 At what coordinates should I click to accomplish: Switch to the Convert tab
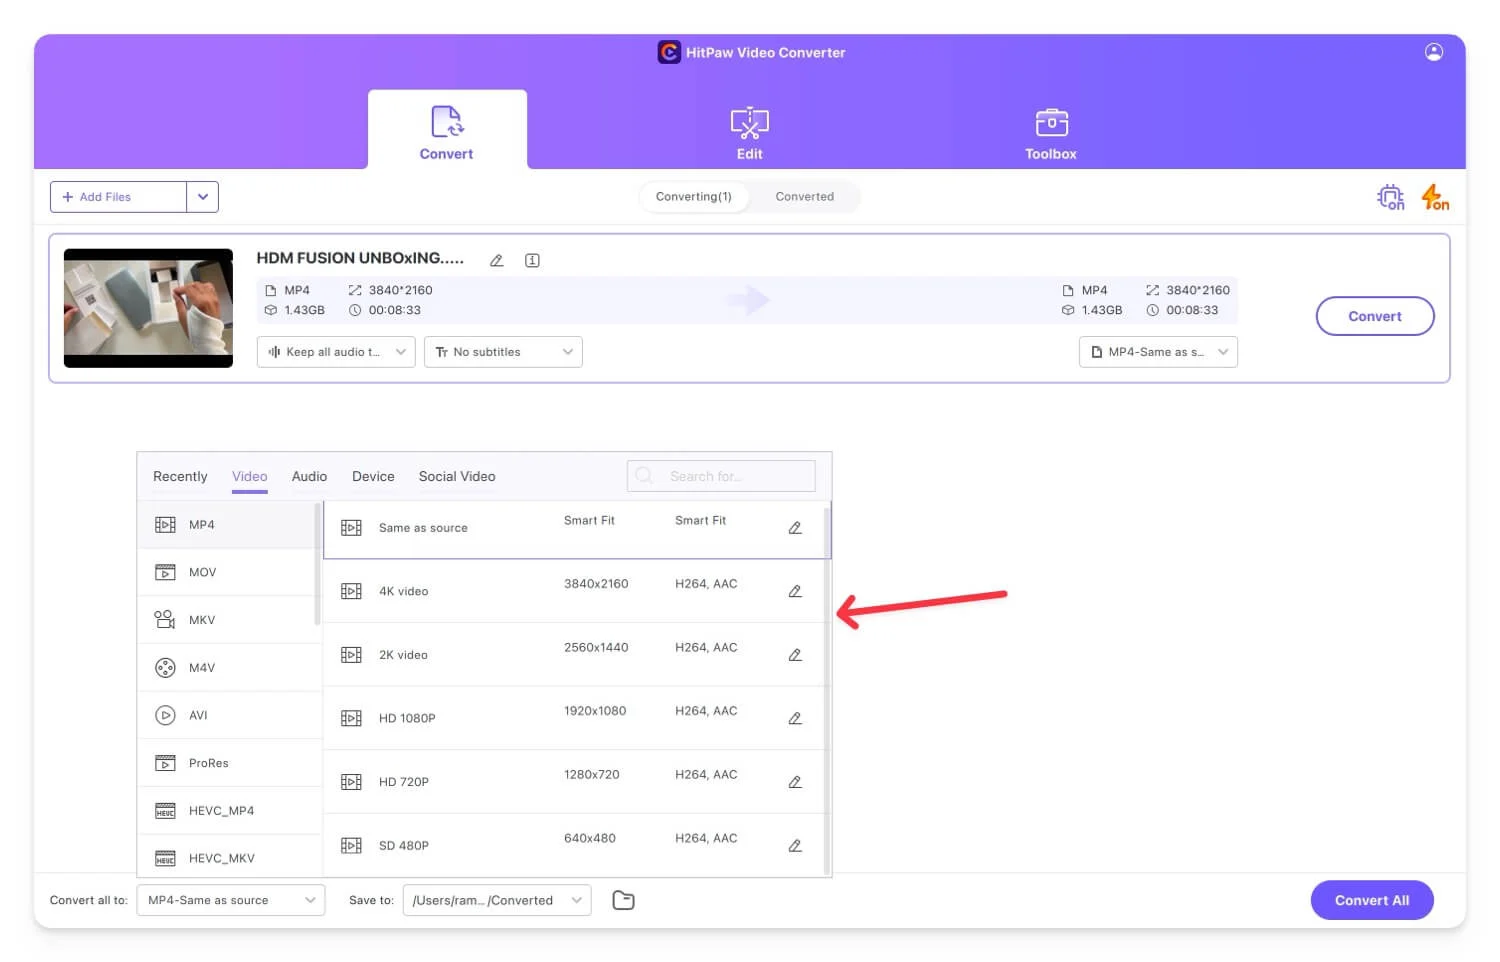446,132
